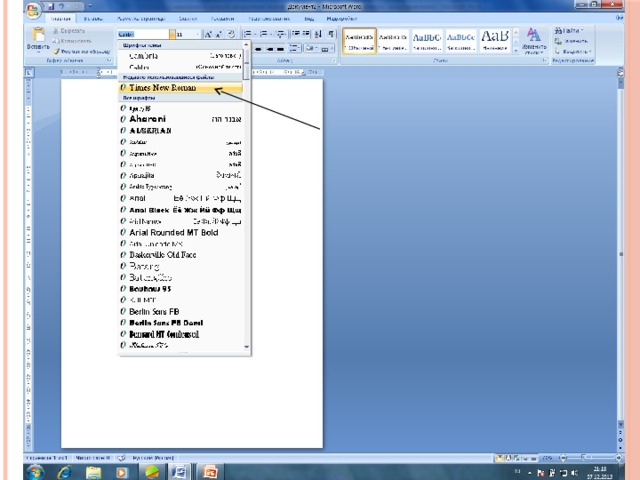
Task: Expand the styles gallery more arrow
Action: click(x=516, y=50)
